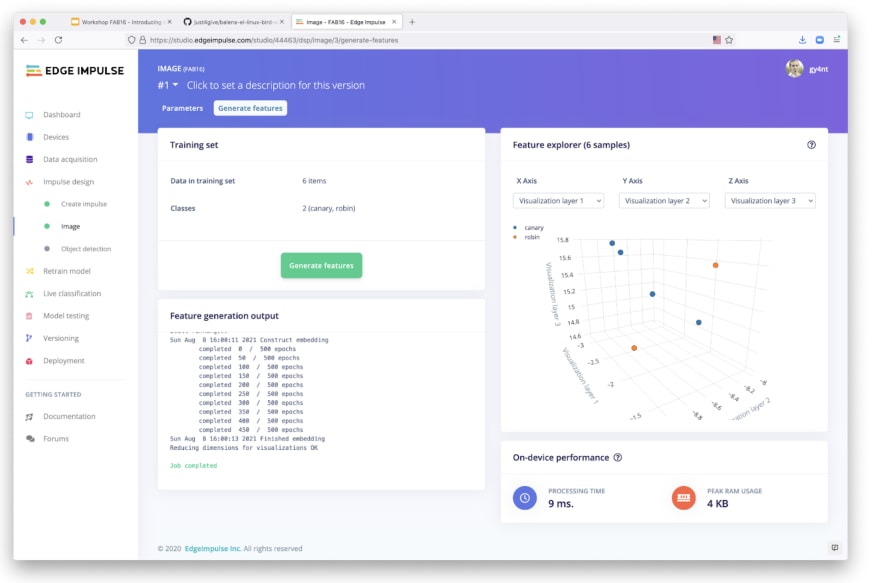Switch to the GitHub balena browser tab
This screenshot has height=583, width=880.
tap(233, 22)
